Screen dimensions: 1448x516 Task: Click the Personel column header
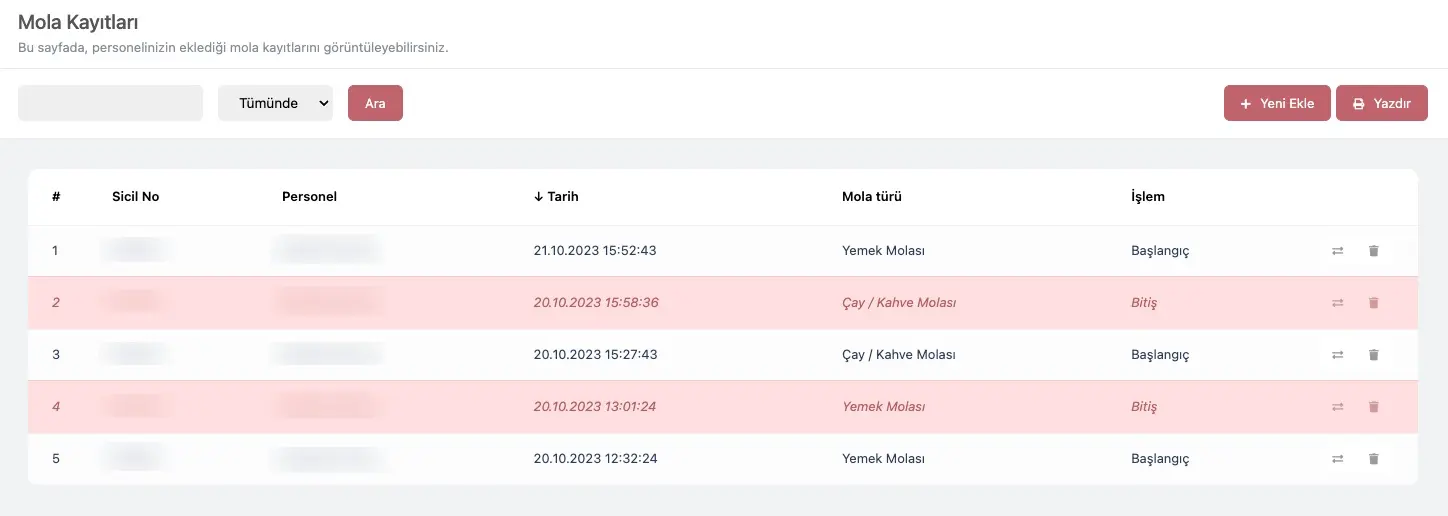tap(309, 197)
